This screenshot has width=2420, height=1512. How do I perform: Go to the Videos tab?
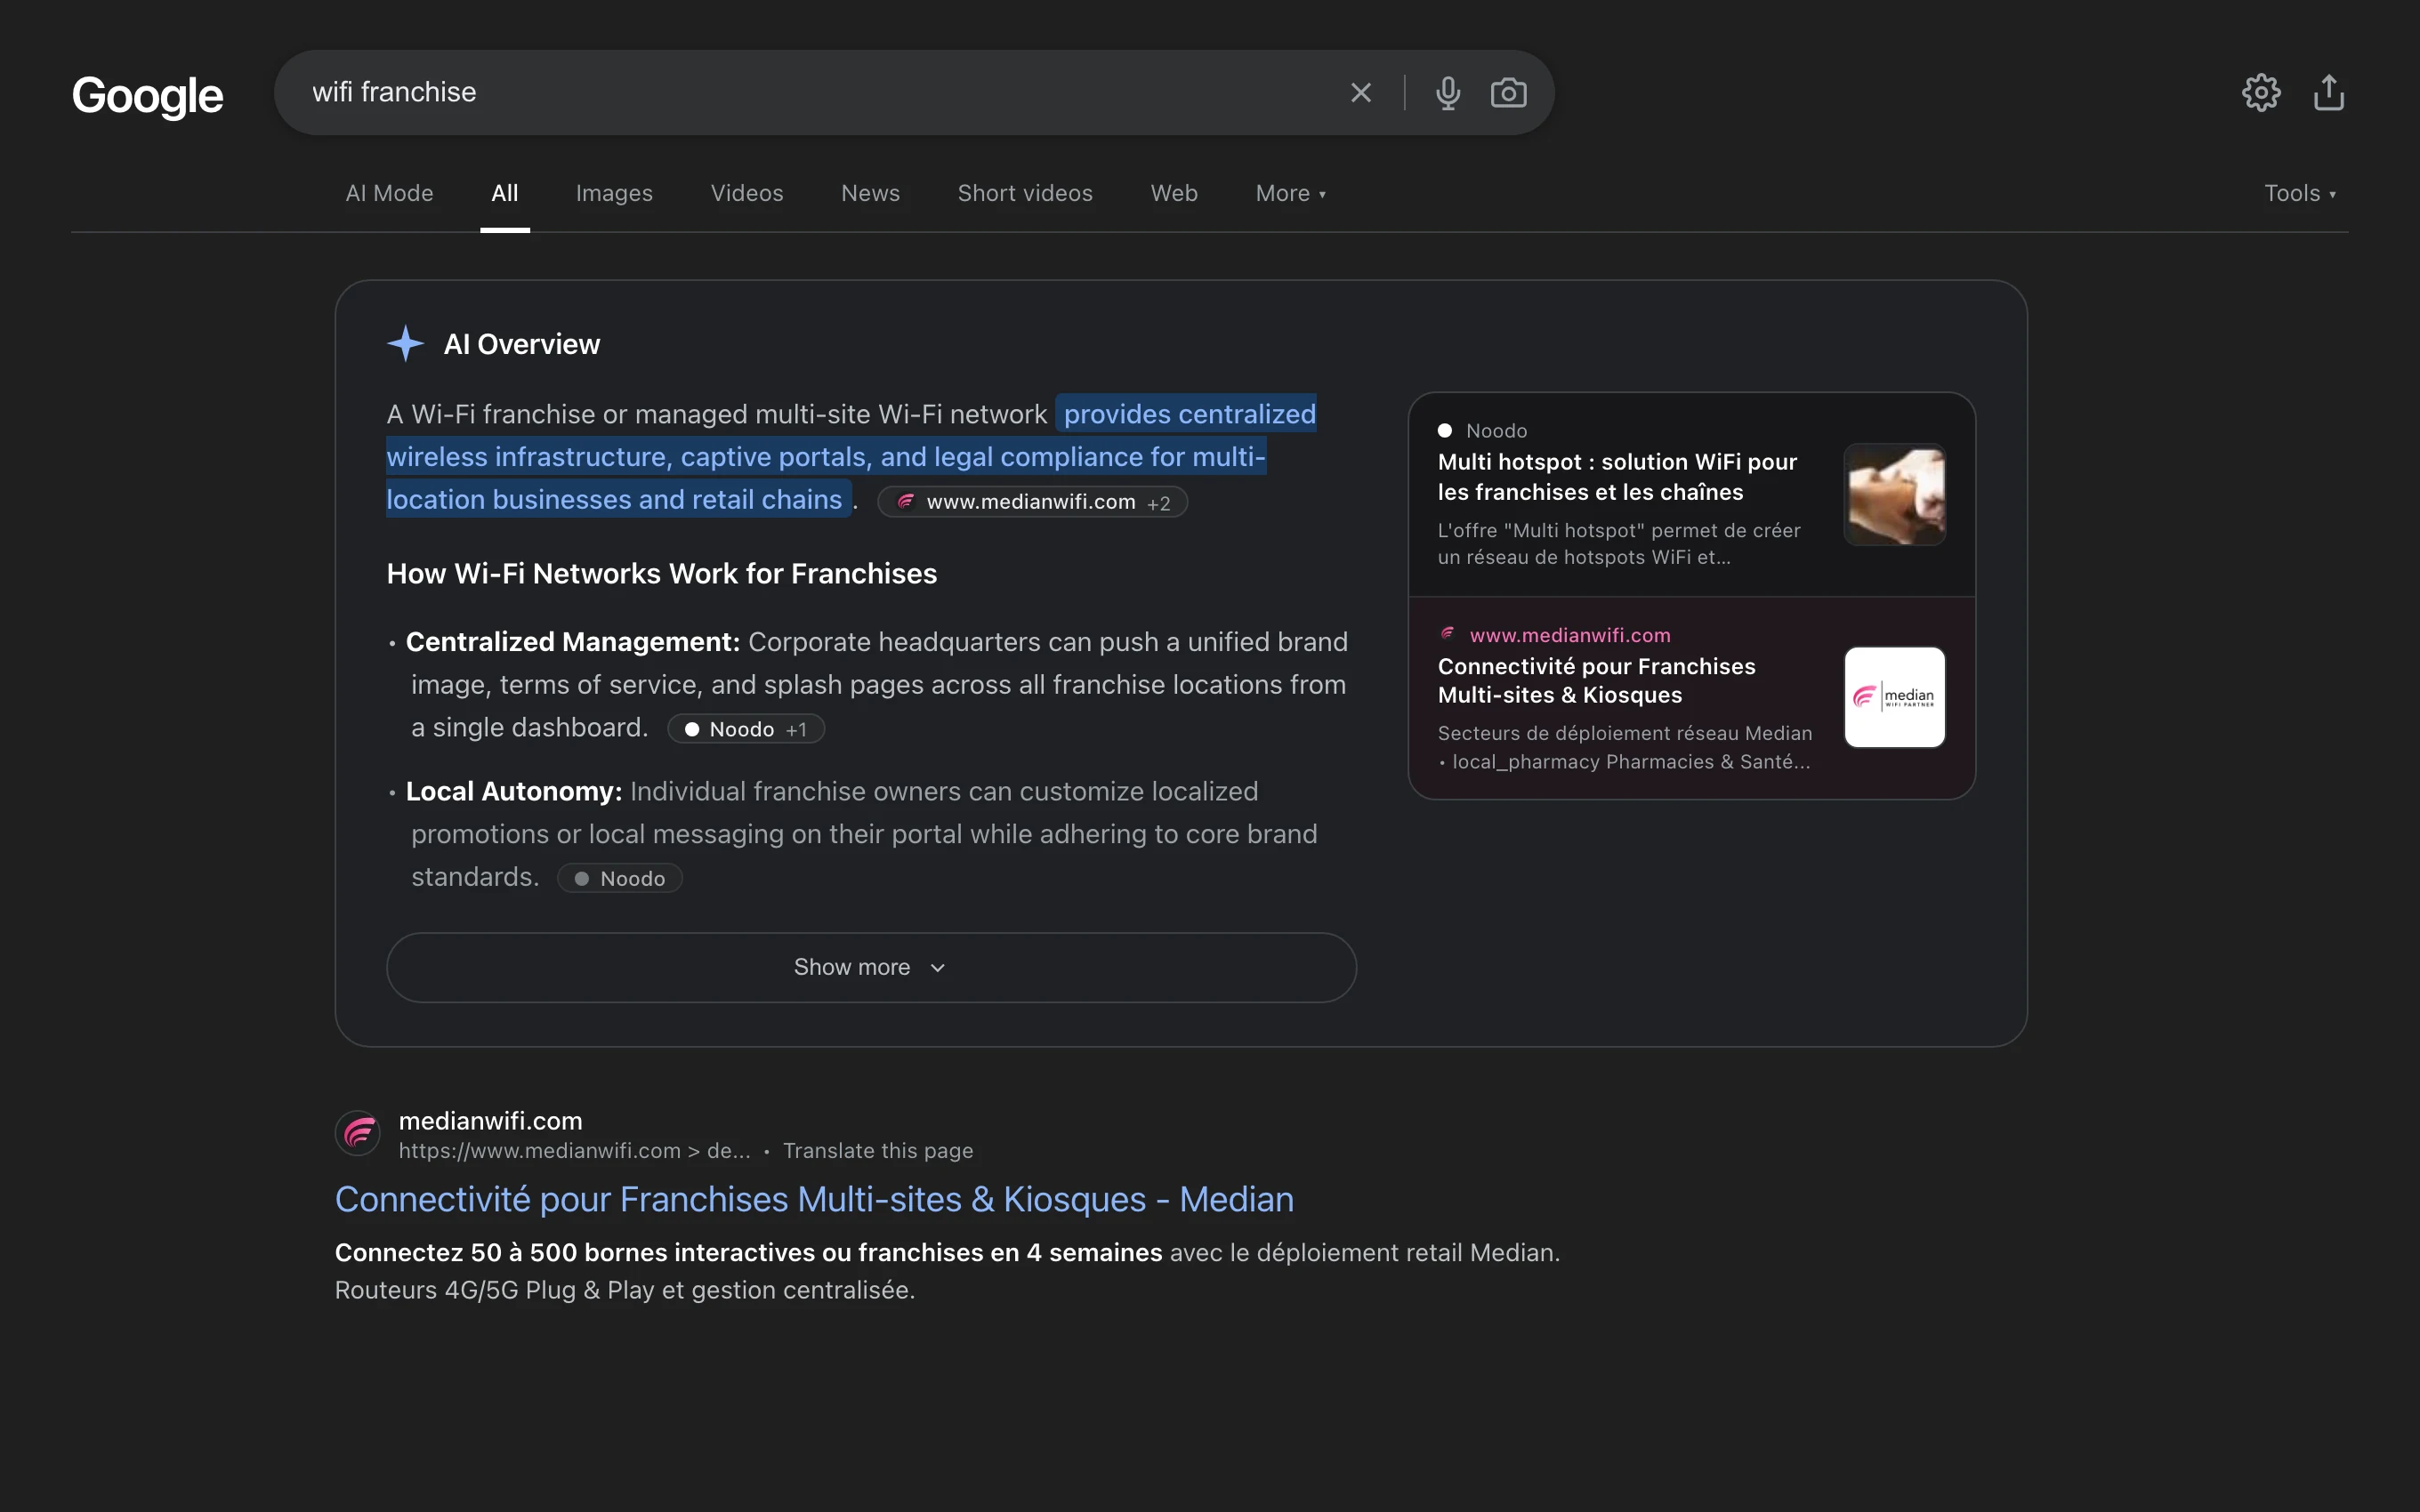(x=747, y=193)
